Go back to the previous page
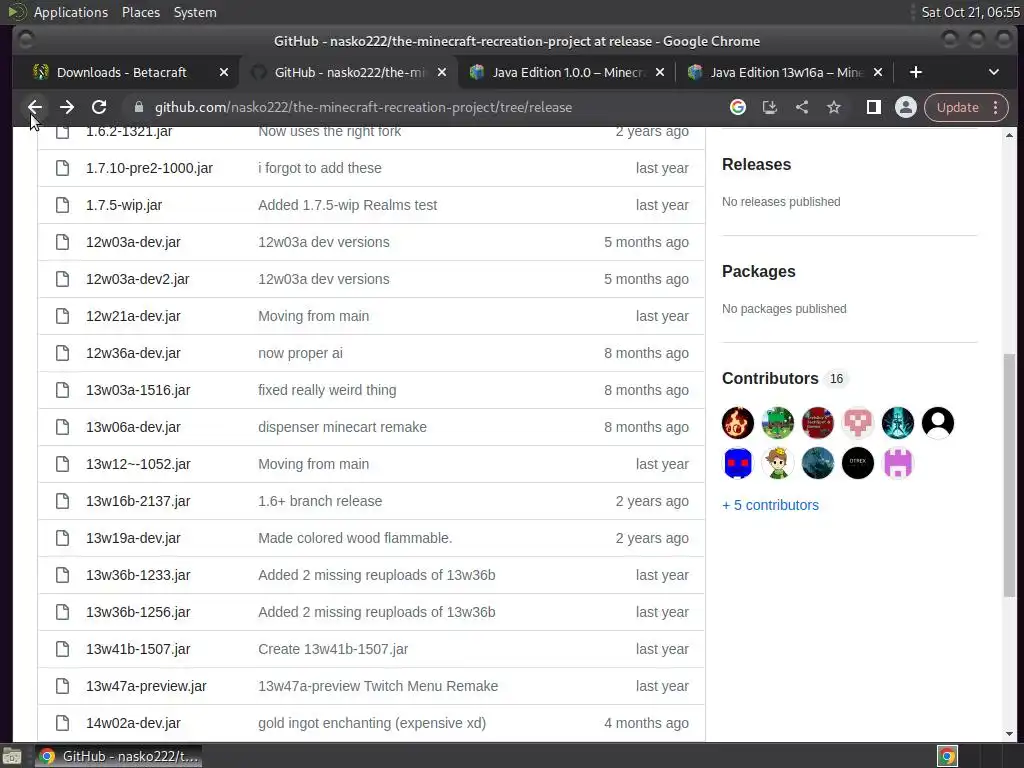 click(35, 107)
